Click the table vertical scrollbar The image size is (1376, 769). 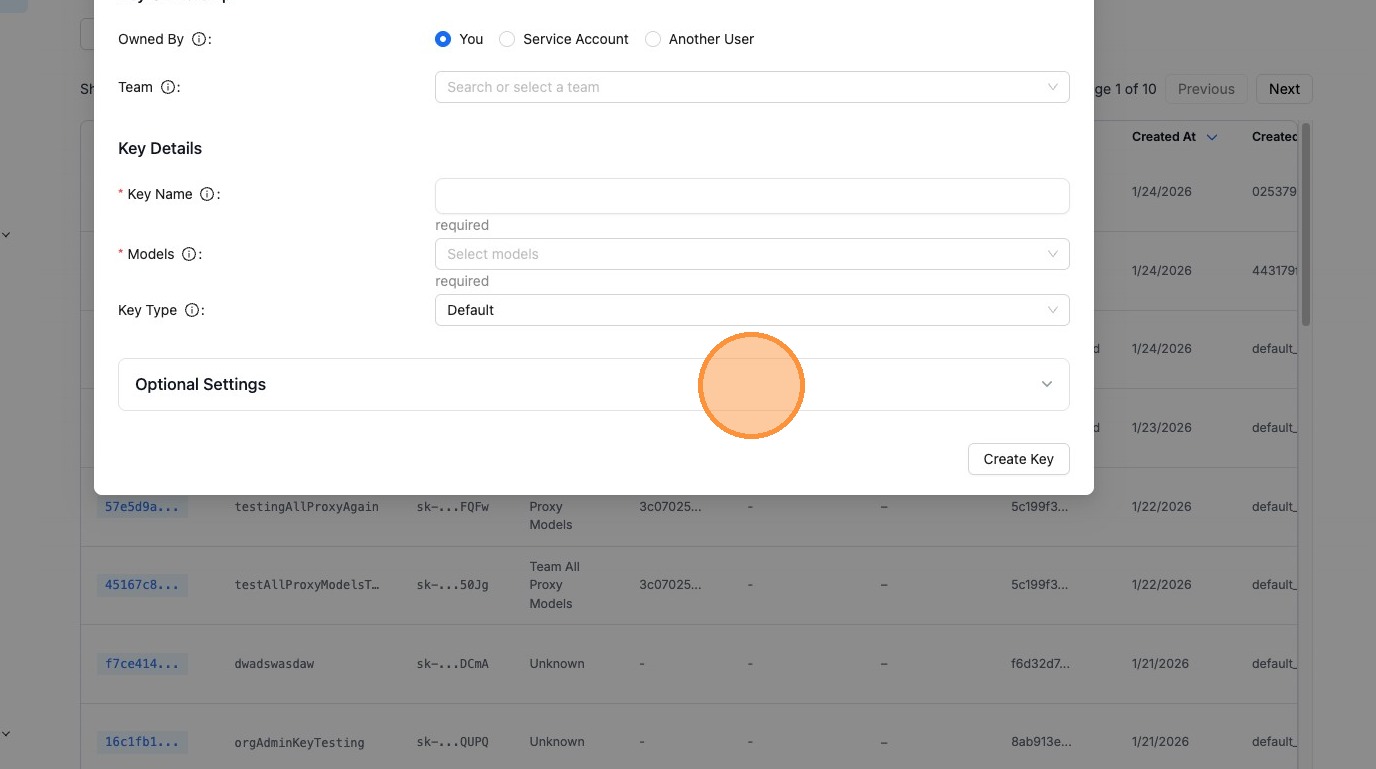pos(1305,224)
